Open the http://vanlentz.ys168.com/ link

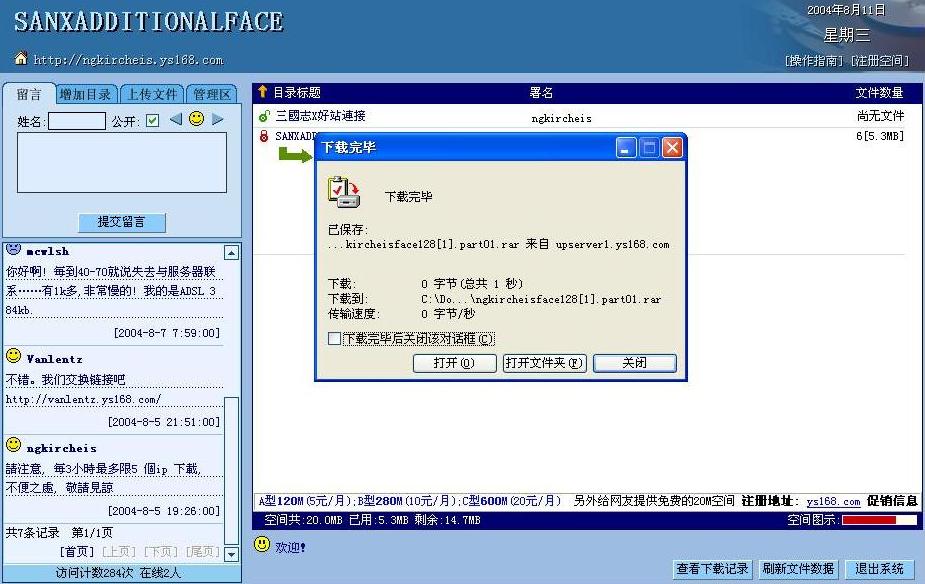pyautogui.click(x=83, y=399)
